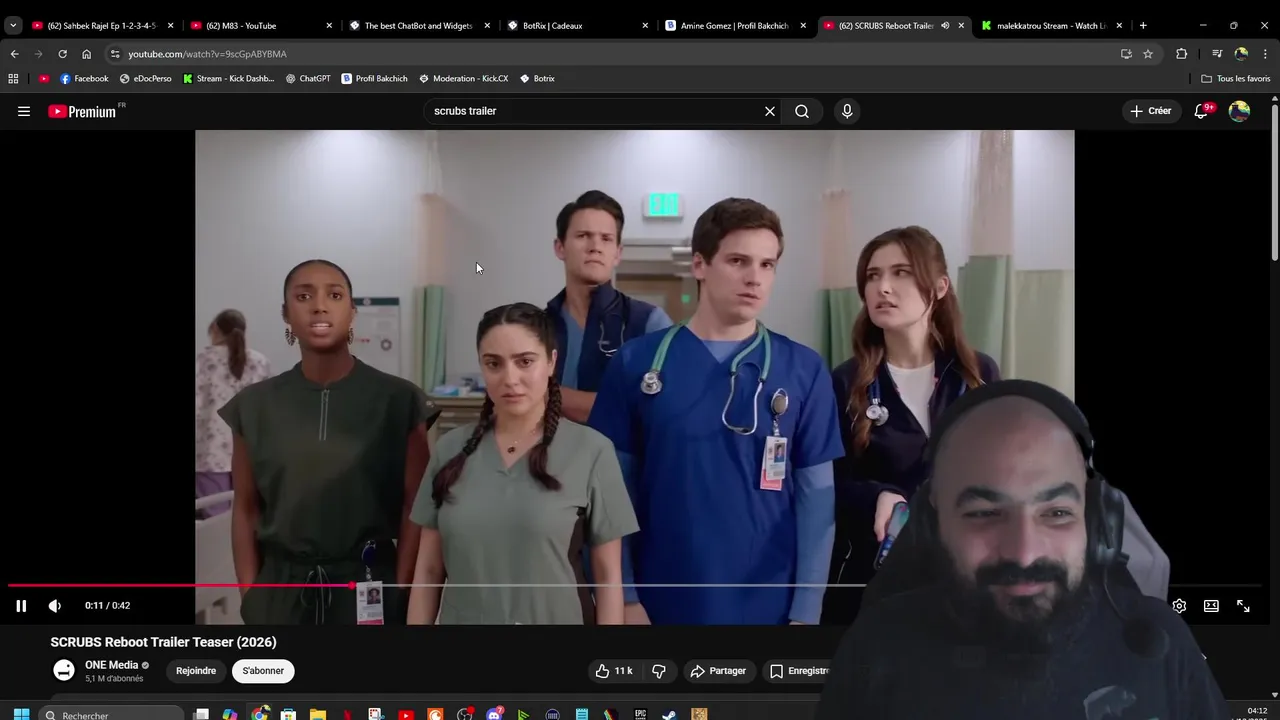Open Moderation - Kick.CX bookmark
The image size is (1280, 720).
click(463, 78)
